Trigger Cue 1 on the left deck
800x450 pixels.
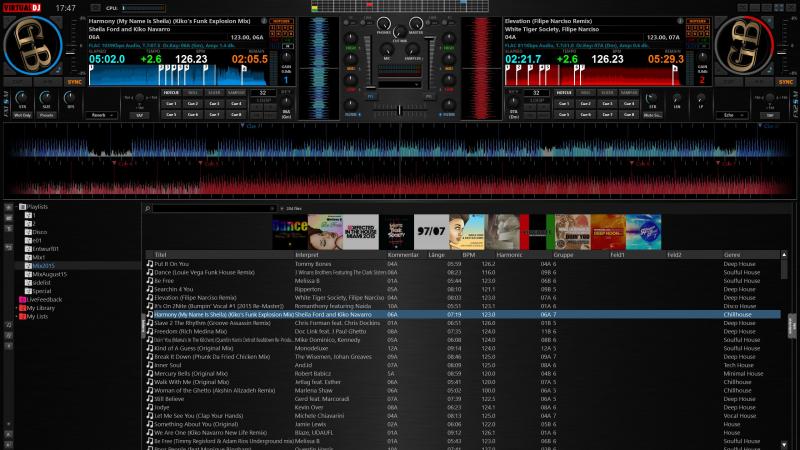tap(171, 104)
